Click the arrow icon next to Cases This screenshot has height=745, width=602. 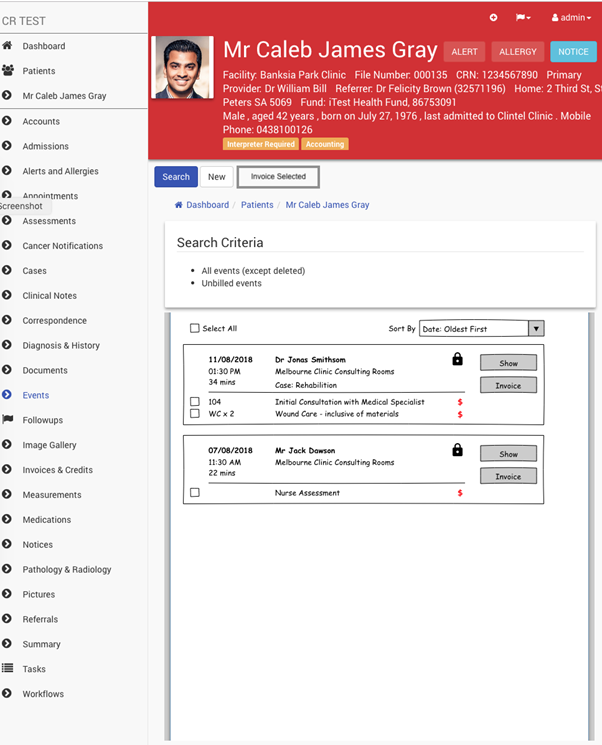(7, 270)
